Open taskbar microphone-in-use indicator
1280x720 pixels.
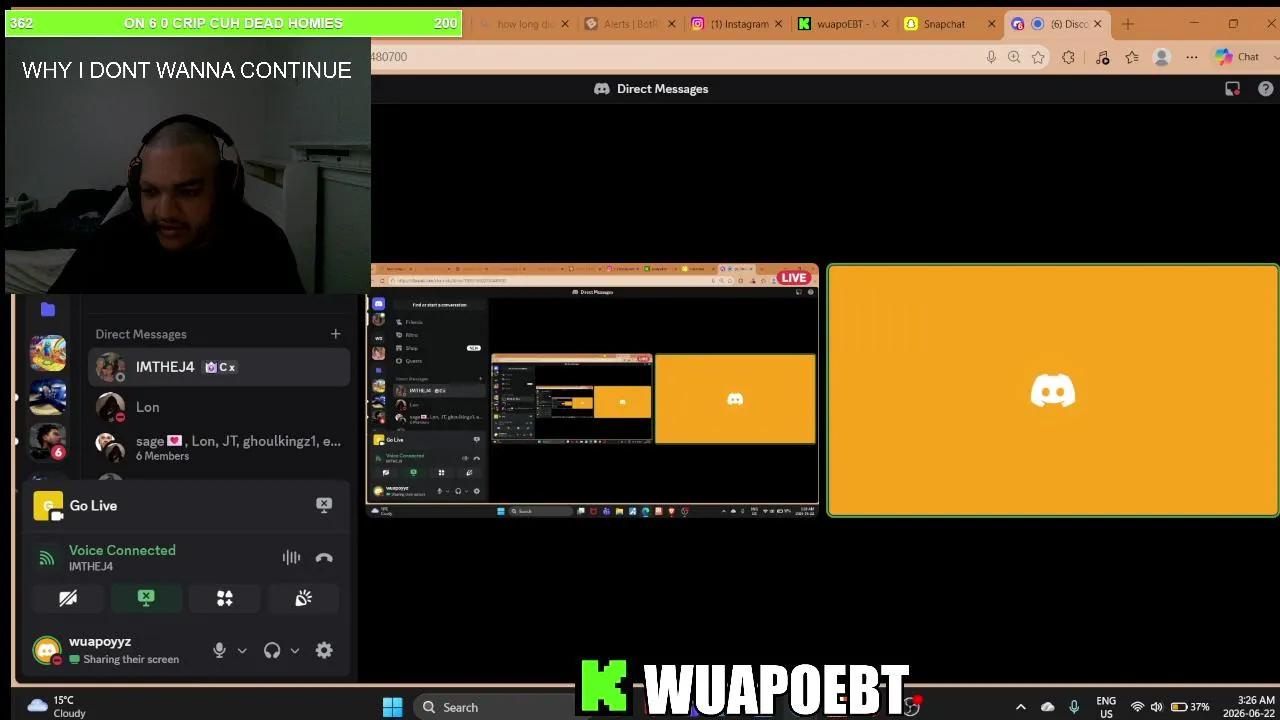click(1074, 707)
